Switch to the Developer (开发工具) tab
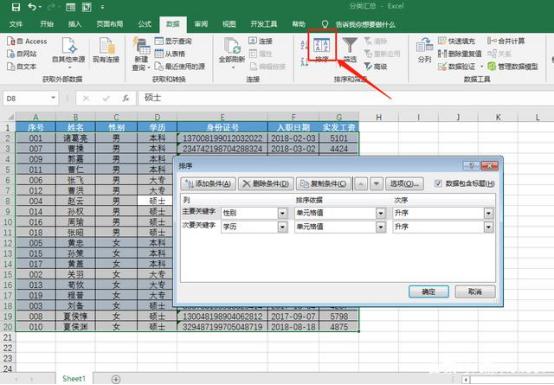The width and height of the screenshot is (554, 385). [264, 24]
